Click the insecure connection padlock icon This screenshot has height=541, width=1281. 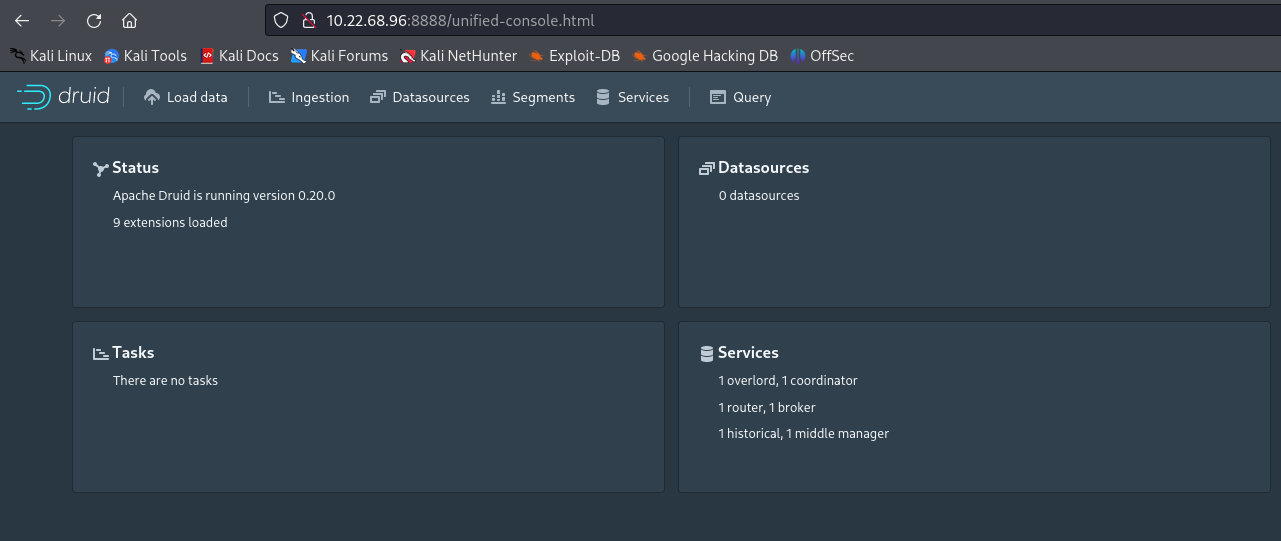(308, 20)
